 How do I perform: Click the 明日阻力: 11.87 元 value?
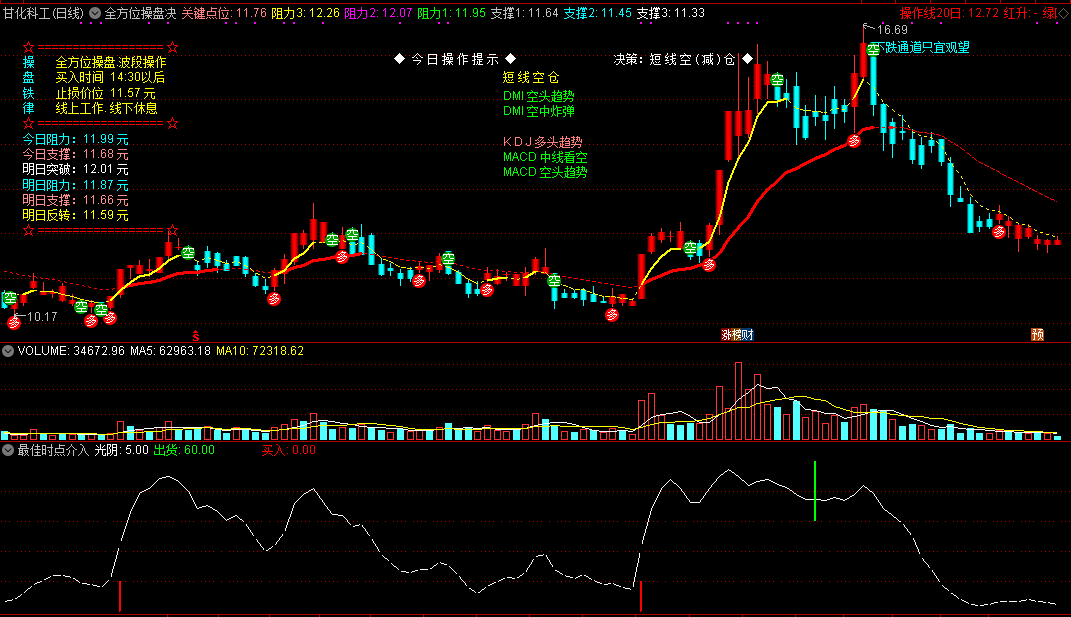click(75, 185)
